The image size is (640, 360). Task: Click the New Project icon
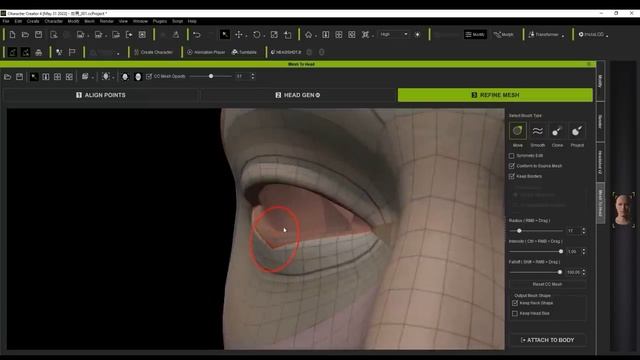12,35
